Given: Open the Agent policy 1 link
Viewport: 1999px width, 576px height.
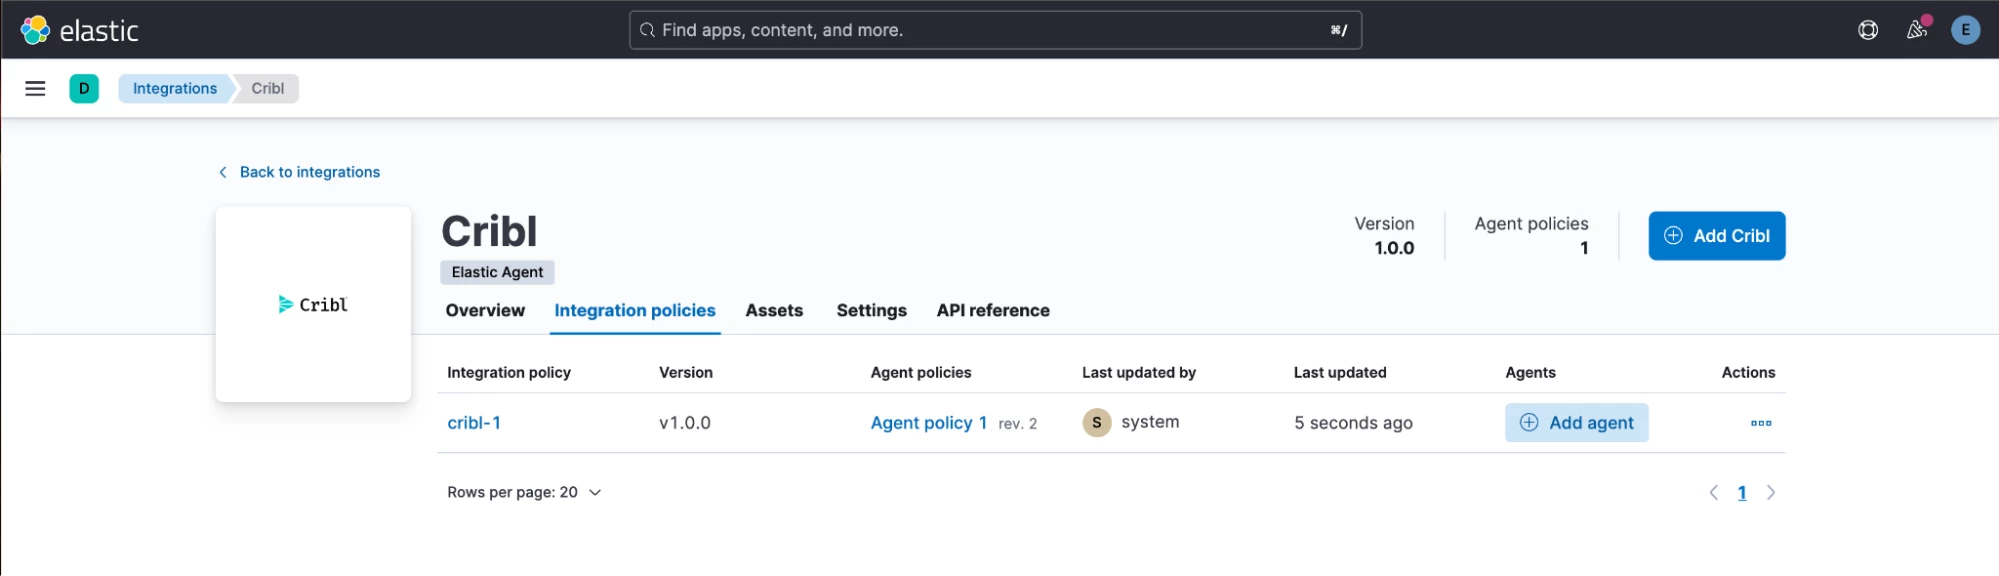Looking at the screenshot, I should click(x=929, y=423).
